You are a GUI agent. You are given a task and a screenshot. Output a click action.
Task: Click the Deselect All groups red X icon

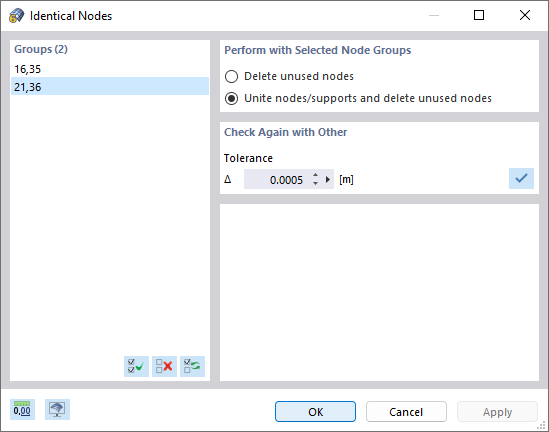(164, 367)
